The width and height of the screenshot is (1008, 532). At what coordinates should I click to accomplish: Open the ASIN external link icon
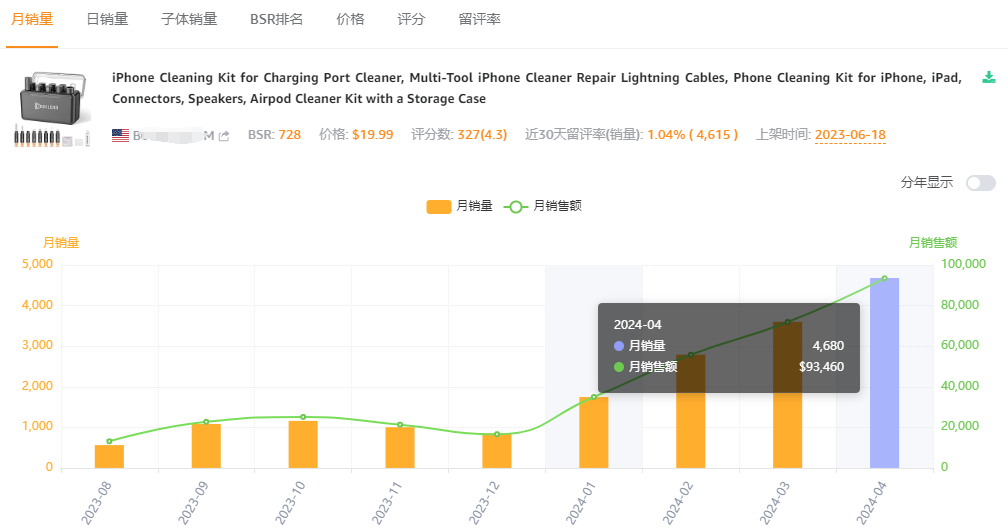[224, 136]
